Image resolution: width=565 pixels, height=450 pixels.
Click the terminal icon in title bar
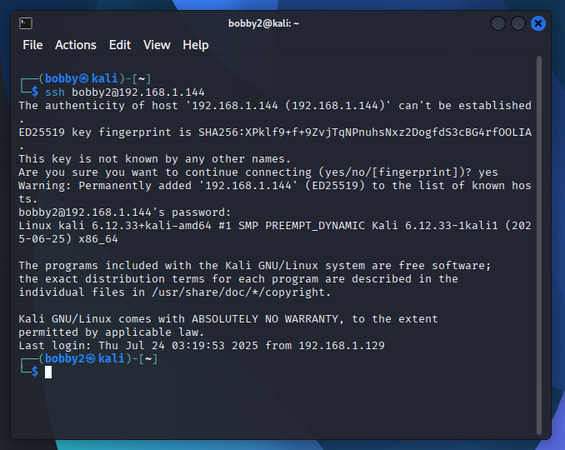(x=26, y=23)
